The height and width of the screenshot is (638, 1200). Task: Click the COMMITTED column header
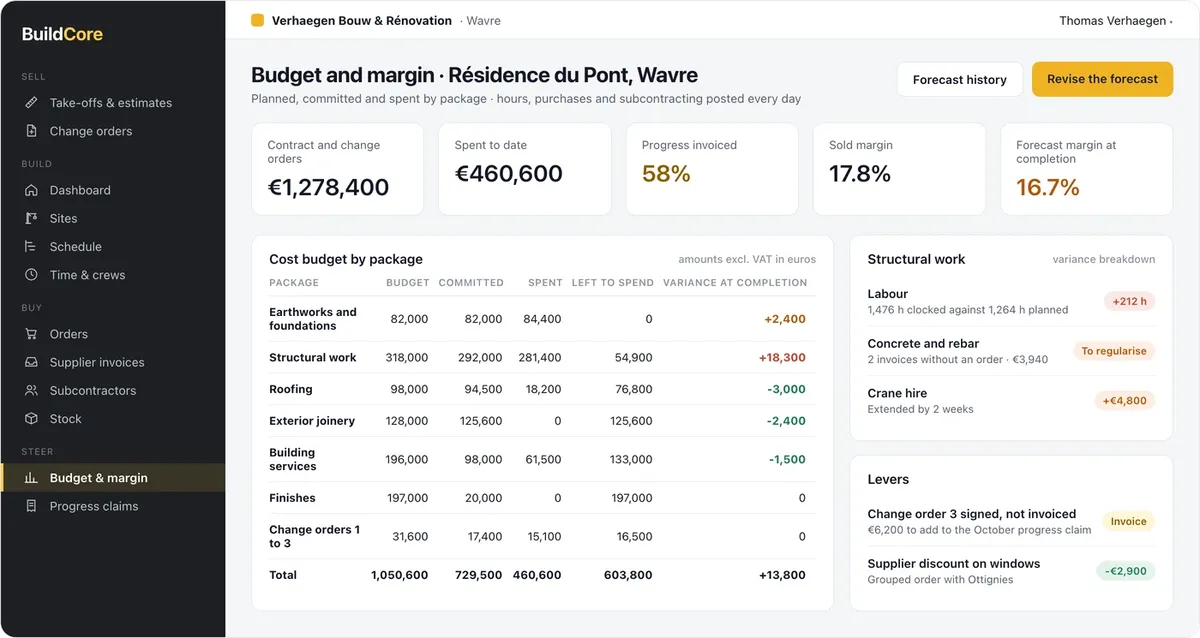[x=471, y=283]
